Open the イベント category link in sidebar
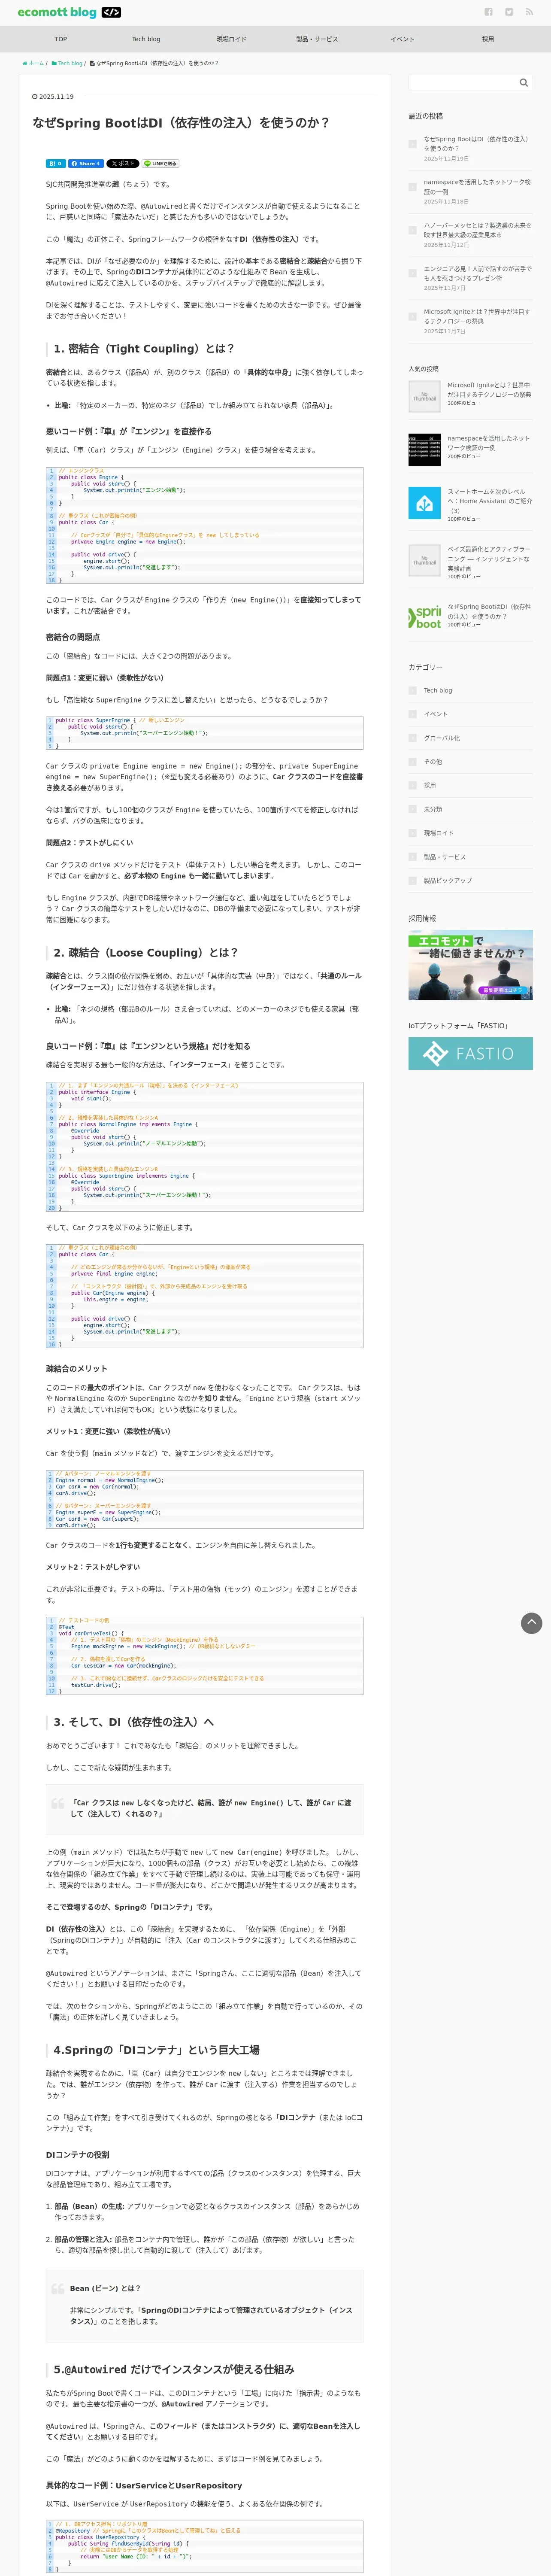 pos(435,714)
